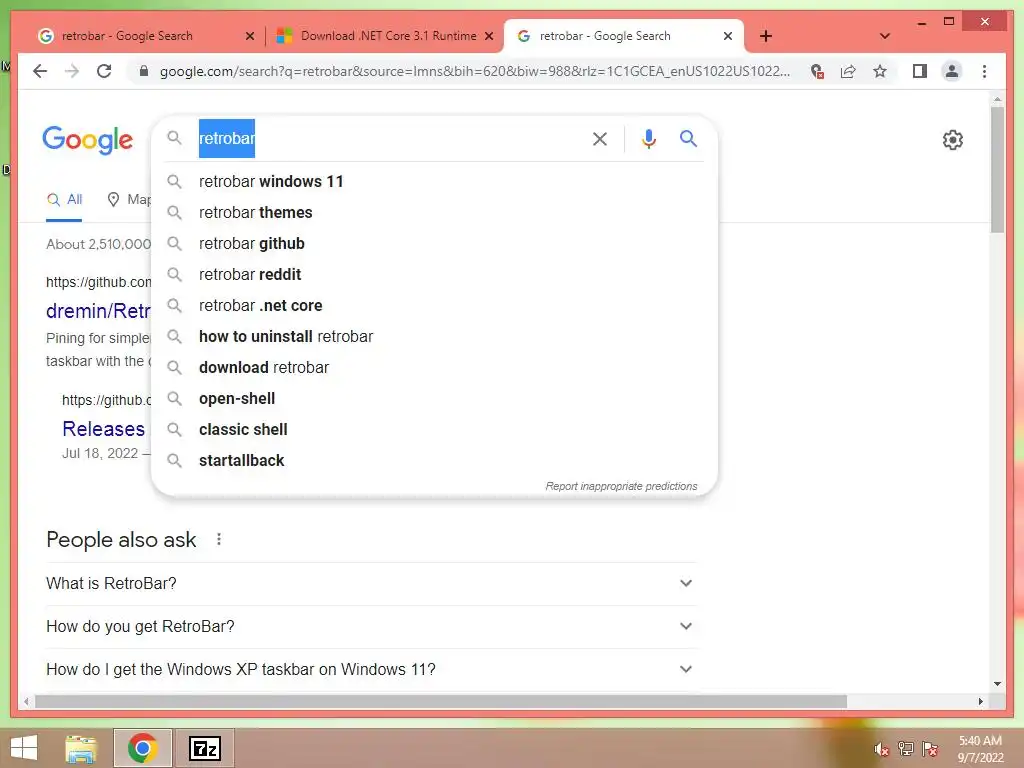Image resolution: width=1024 pixels, height=768 pixels.
Task: Close the first retrobar Google Search tab
Action: pos(249,36)
